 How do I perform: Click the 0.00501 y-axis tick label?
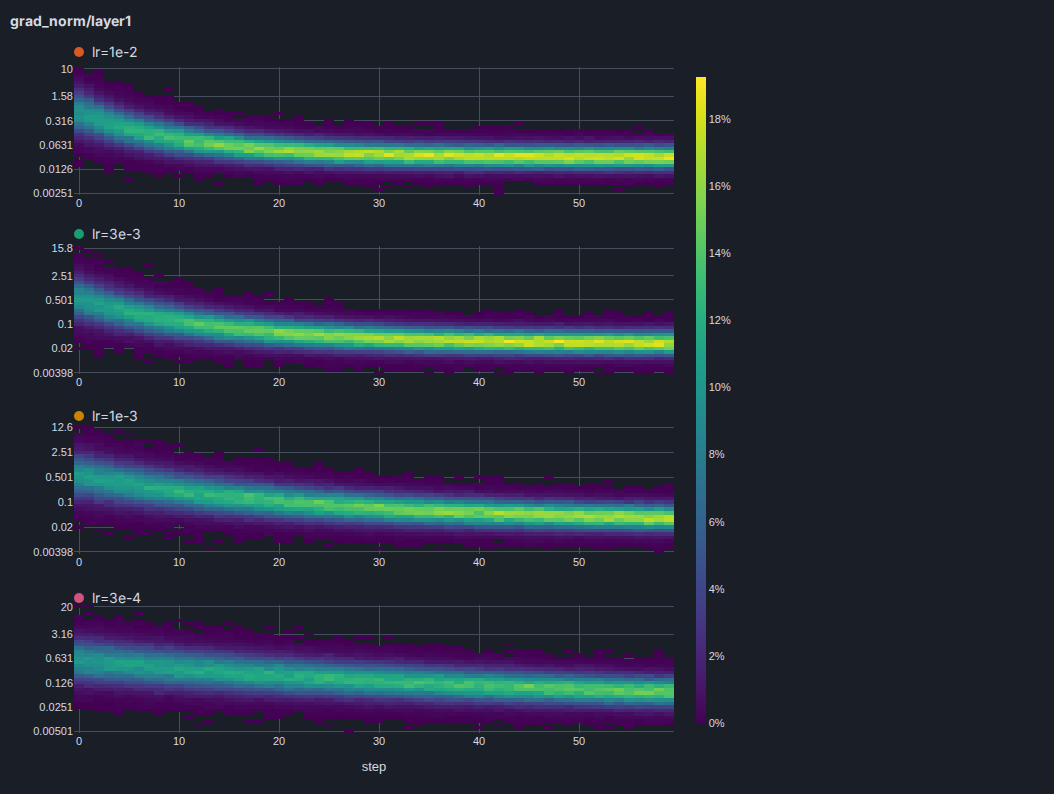(53, 731)
